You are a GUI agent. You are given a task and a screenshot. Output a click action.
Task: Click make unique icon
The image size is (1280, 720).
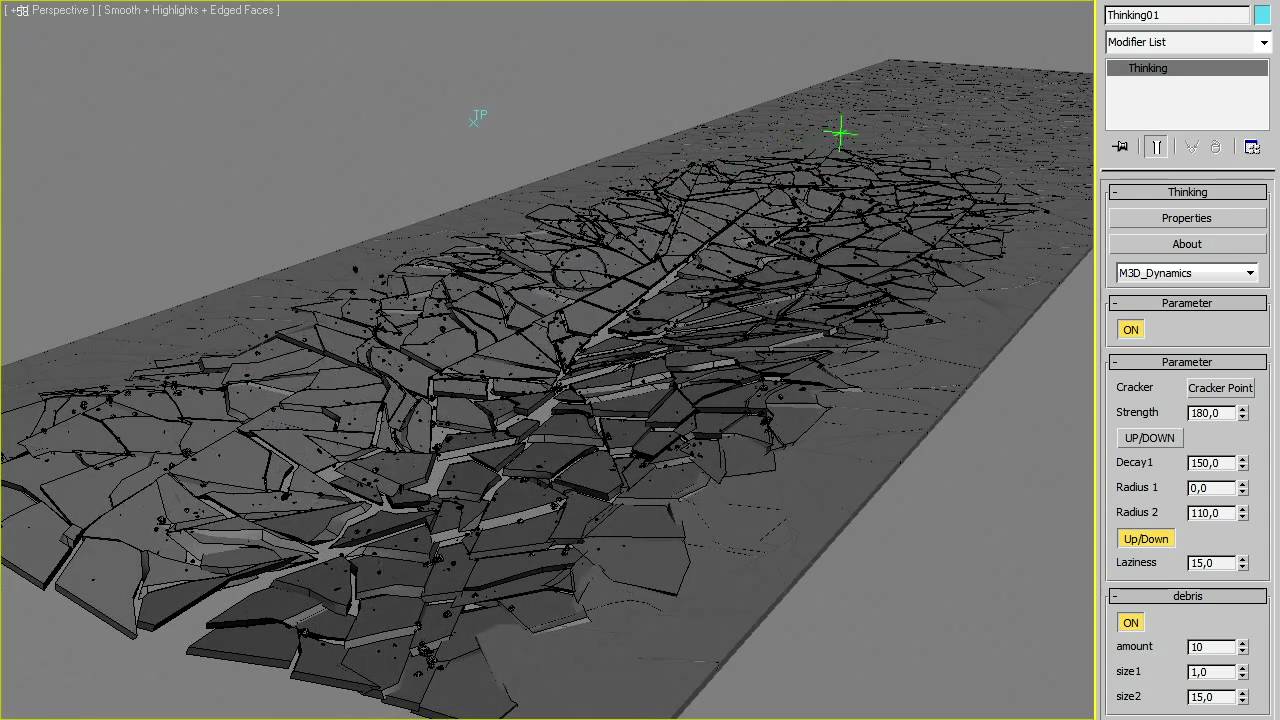[1192, 147]
